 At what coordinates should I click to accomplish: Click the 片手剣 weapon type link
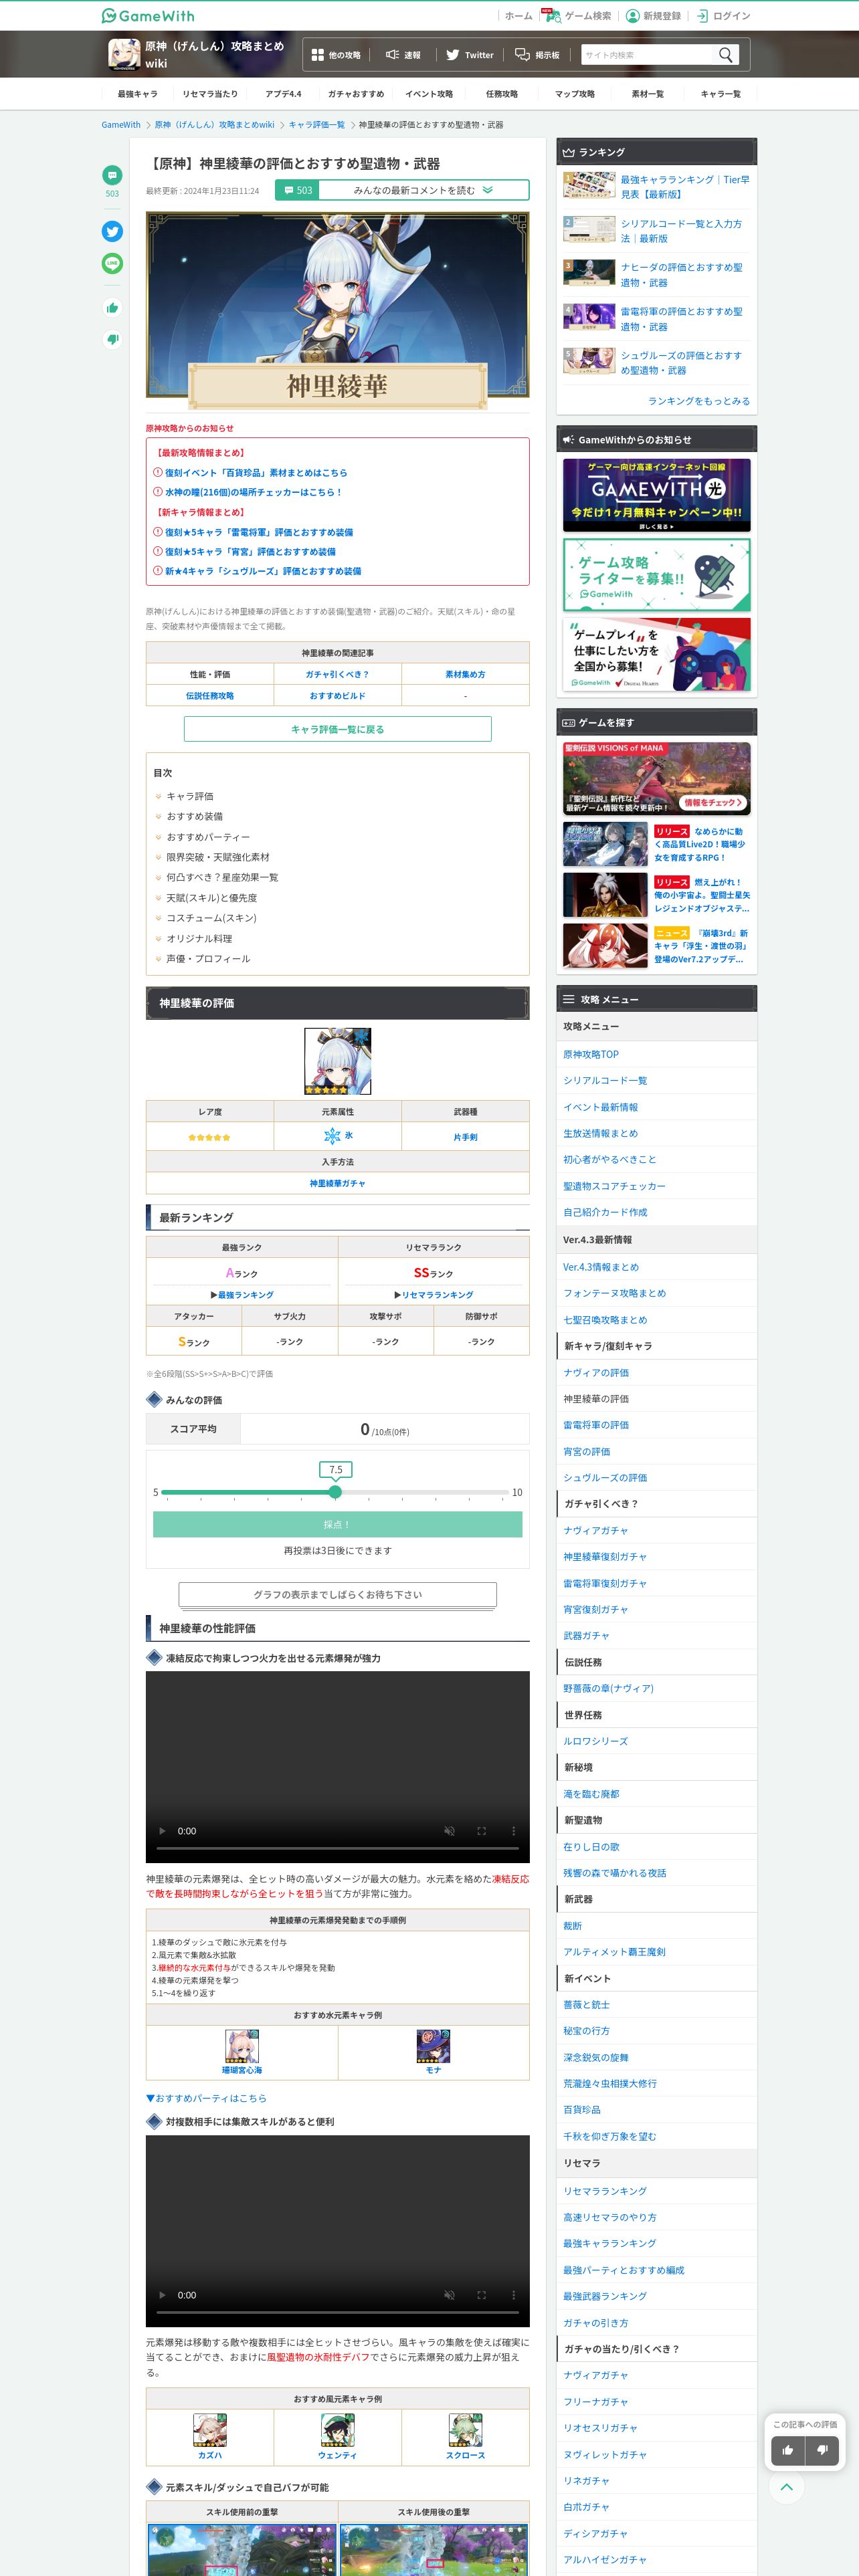(465, 1137)
